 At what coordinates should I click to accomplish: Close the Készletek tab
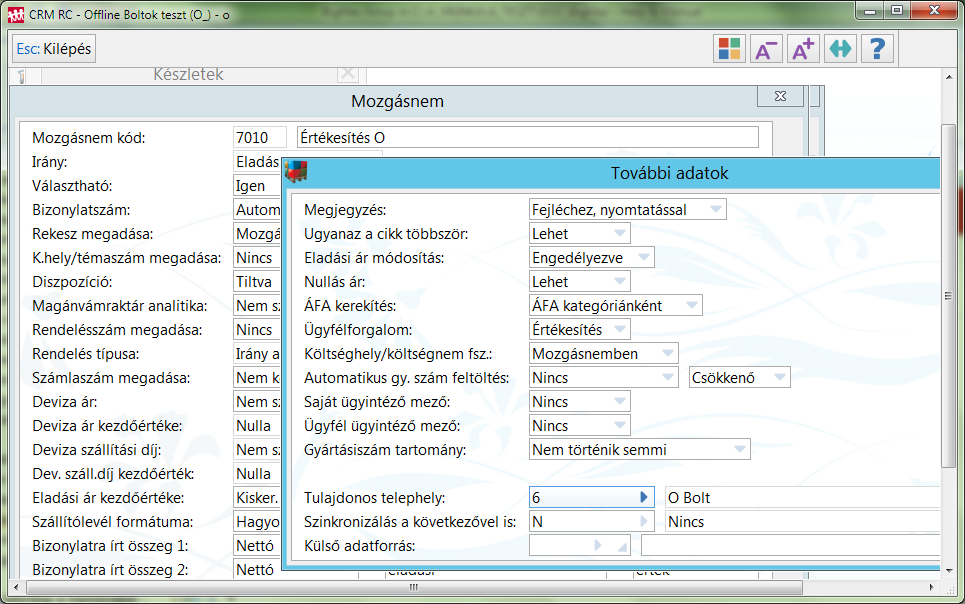pyautogui.click(x=348, y=74)
